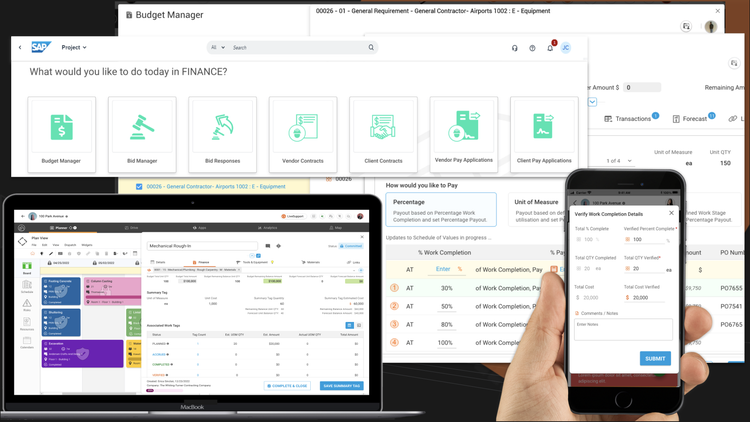This screenshot has width=750, height=422.
Task: Click the SAVE SUMMARY TAG button
Action: click(342, 386)
